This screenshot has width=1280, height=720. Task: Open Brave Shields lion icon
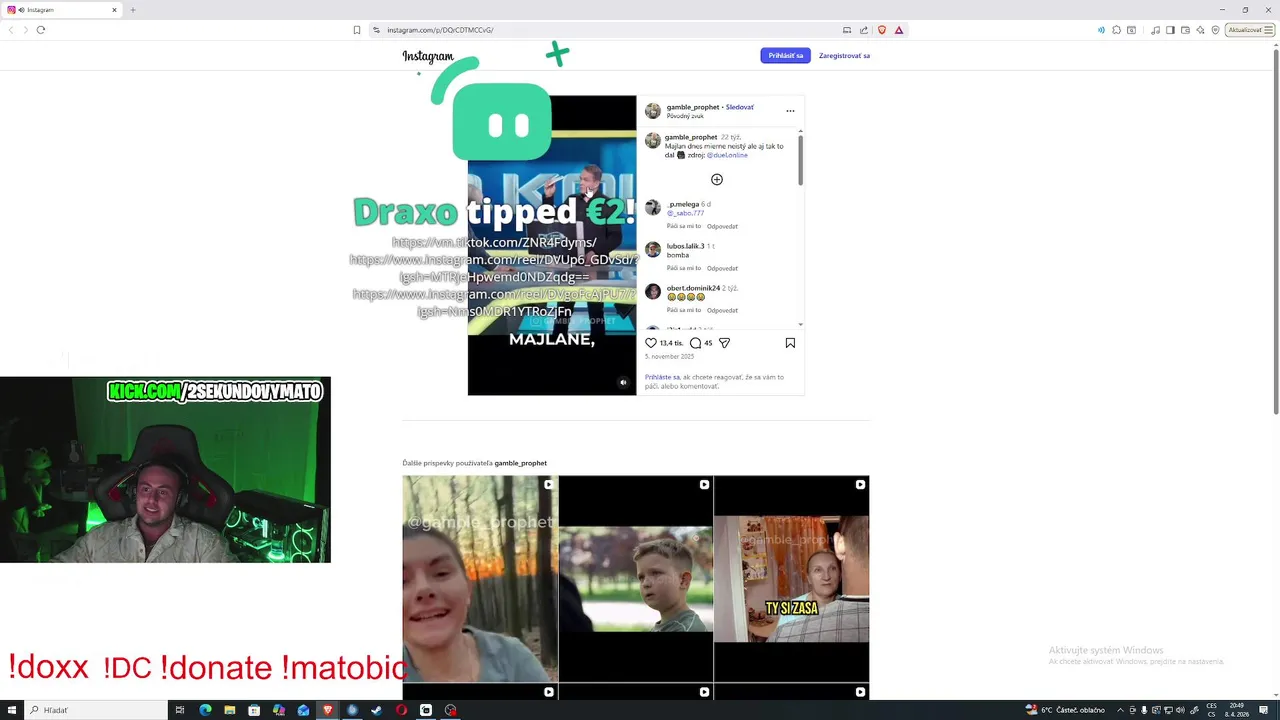point(881,30)
